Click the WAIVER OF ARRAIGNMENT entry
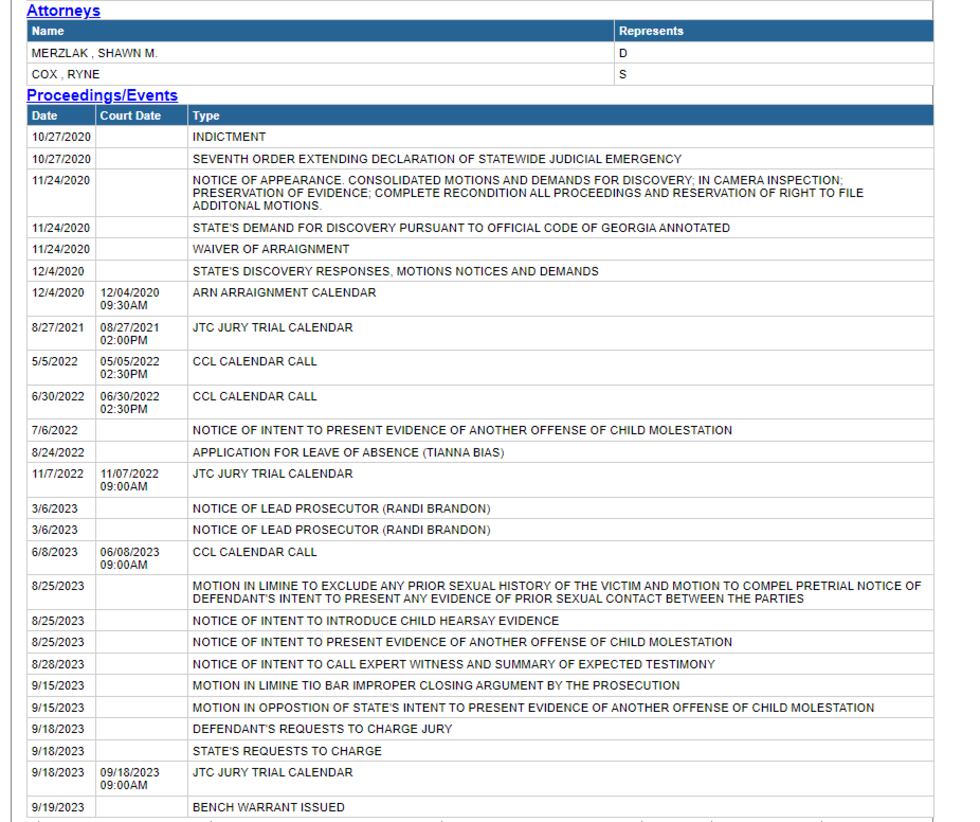Viewport: 980px width, 822px height. coord(271,249)
